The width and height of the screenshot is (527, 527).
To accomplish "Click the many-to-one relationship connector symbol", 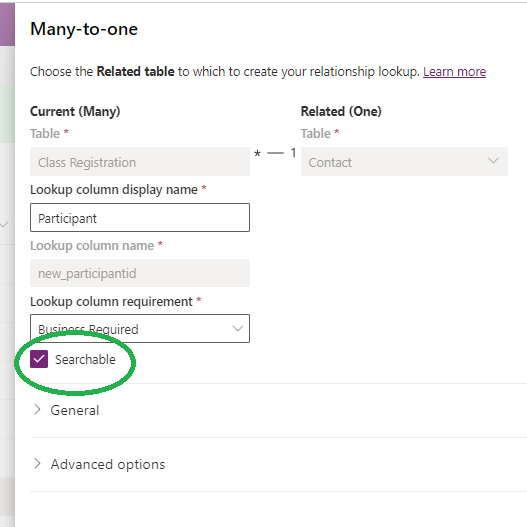I will 275,153.
